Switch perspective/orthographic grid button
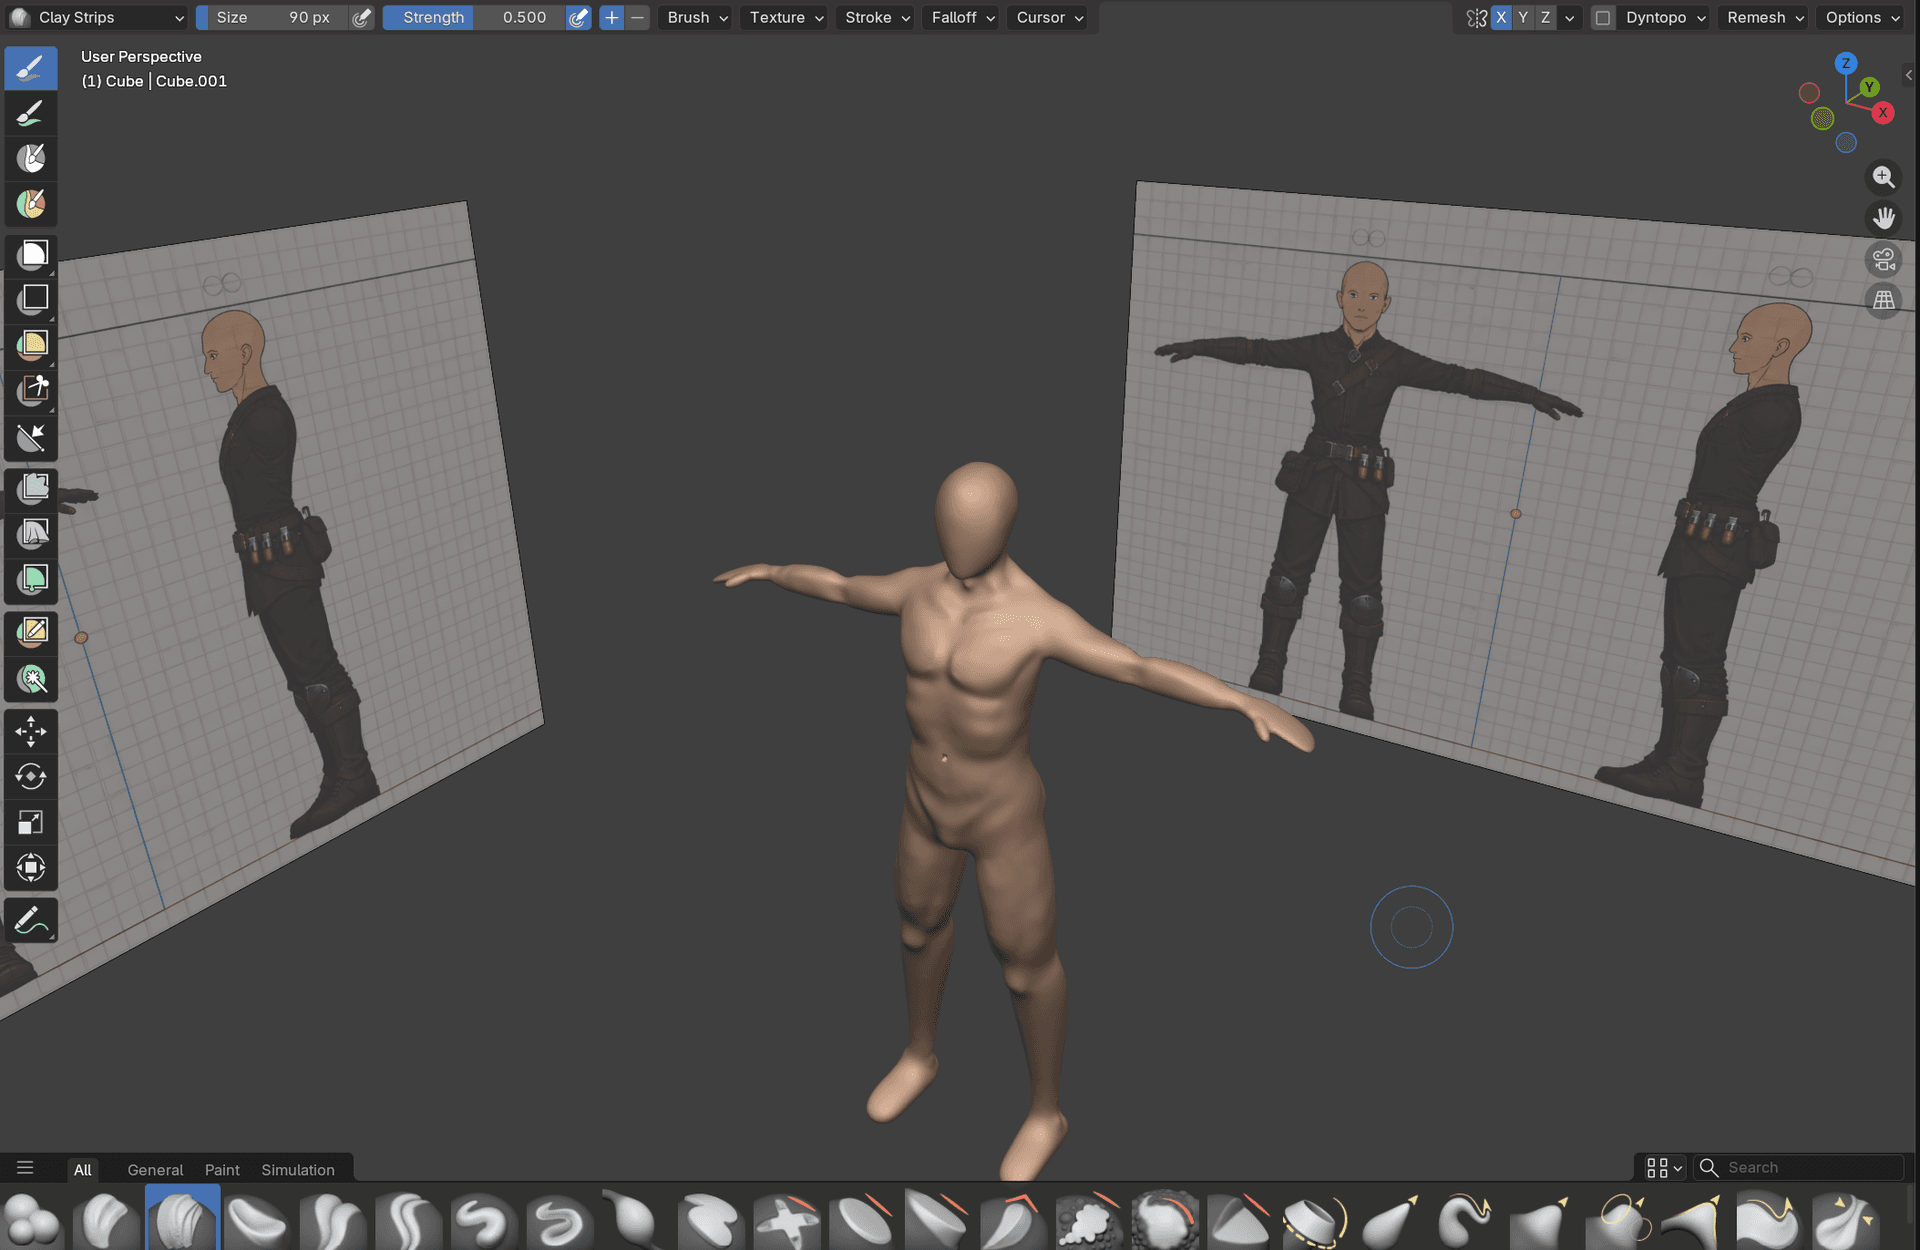The height and width of the screenshot is (1250, 1920). tap(1884, 300)
